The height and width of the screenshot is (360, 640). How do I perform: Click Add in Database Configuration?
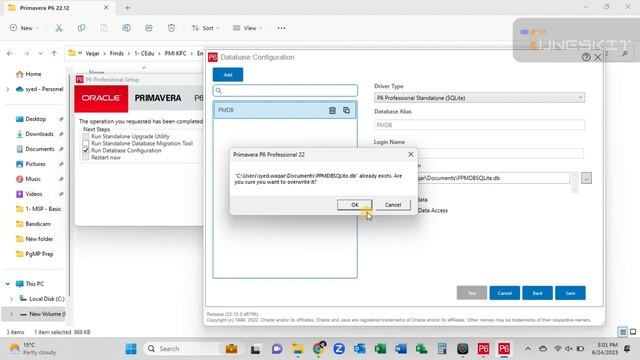click(228, 75)
